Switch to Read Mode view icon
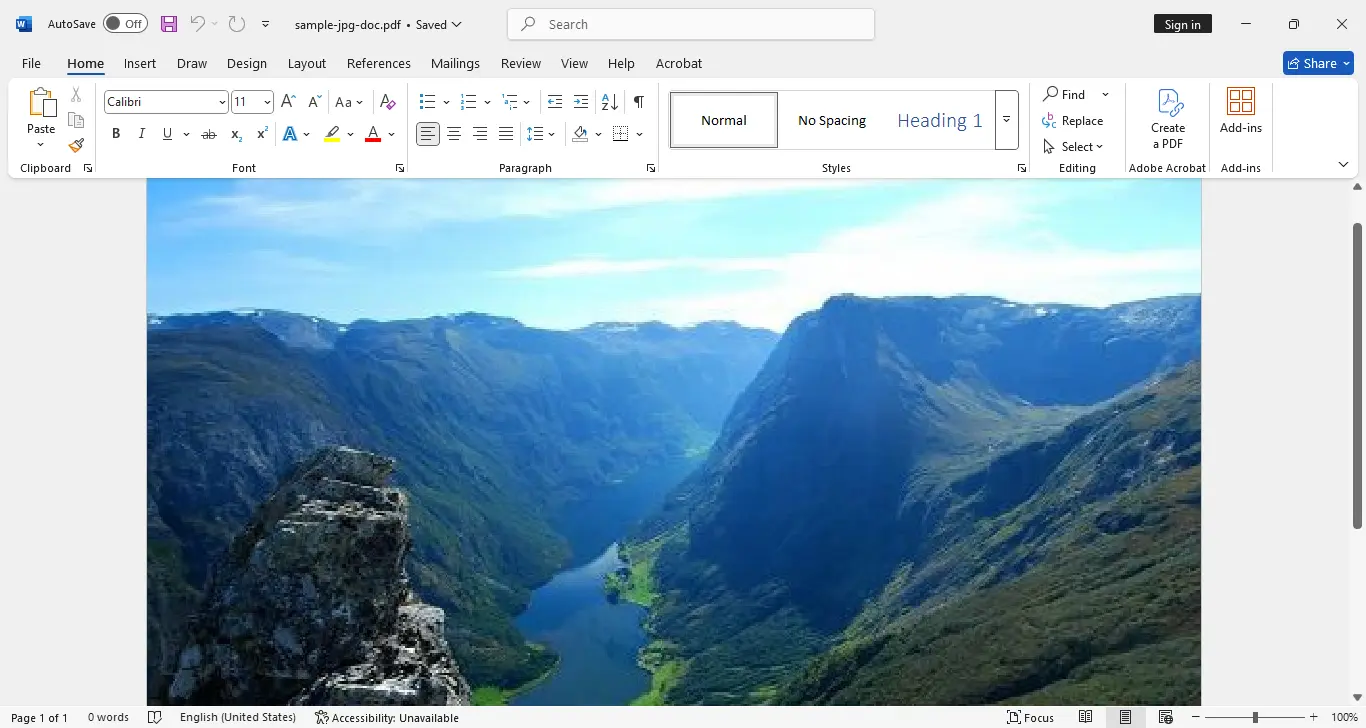Image resolution: width=1366 pixels, height=728 pixels. point(1086,717)
